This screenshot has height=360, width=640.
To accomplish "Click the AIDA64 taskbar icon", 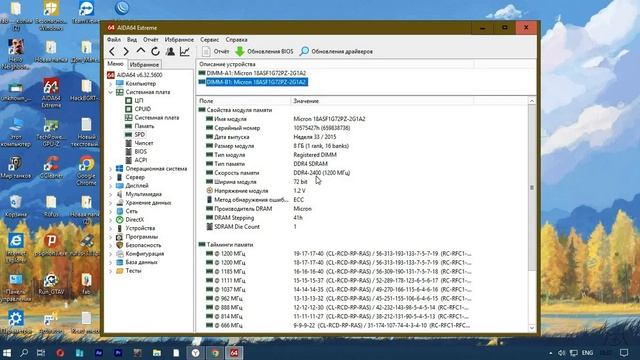I will point(234,353).
